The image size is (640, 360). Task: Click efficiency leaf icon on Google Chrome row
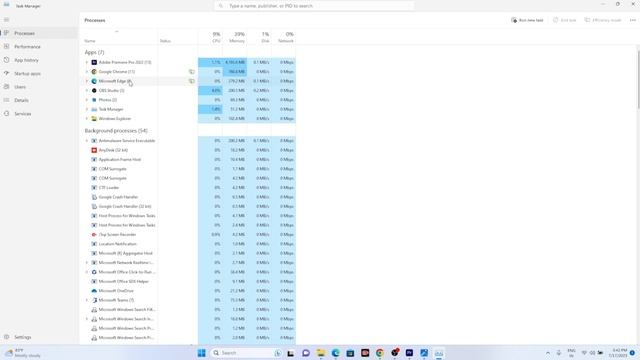191,72
